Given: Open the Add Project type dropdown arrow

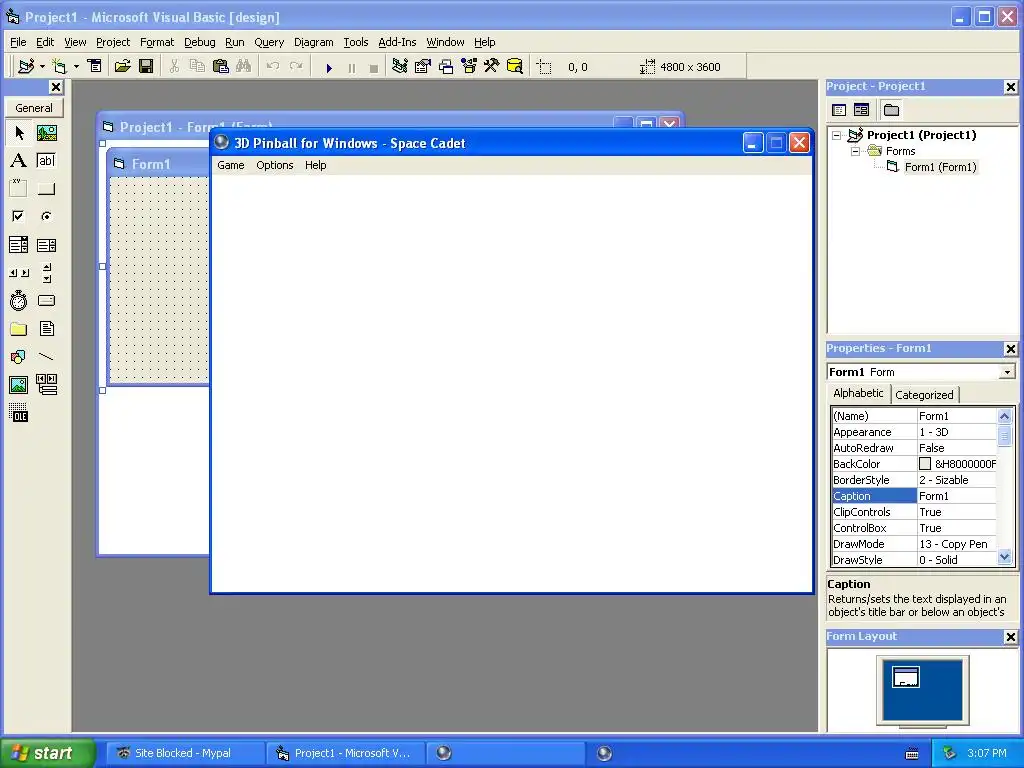Looking at the screenshot, I should (x=42, y=66).
